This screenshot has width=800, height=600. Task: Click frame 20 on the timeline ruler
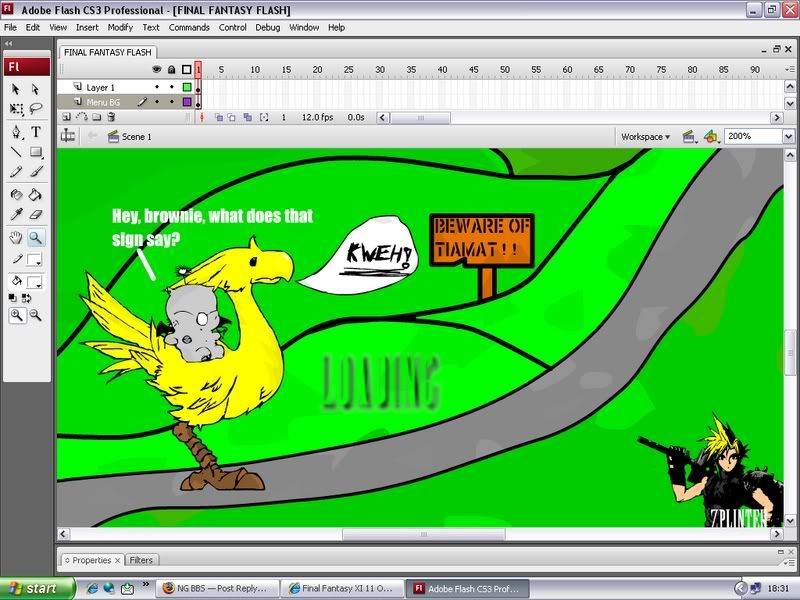[x=317, y=69]
